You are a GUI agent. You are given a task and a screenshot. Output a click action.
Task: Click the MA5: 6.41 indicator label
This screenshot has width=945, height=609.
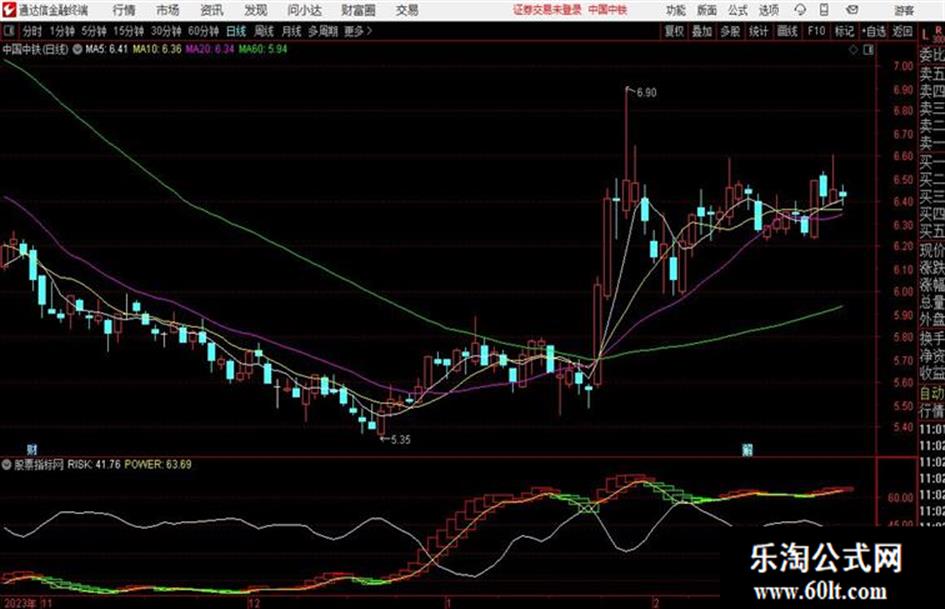pyautogui.click(x=107, y=49)
